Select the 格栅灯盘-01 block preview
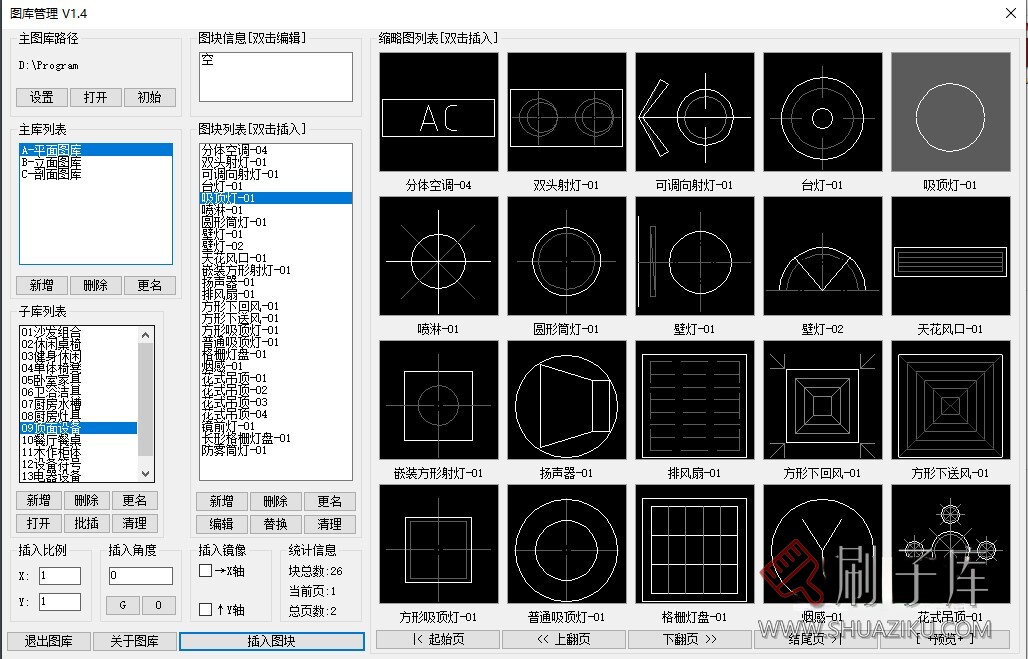The height and width of the screenshot is (659, 1028). pos(694,543)
